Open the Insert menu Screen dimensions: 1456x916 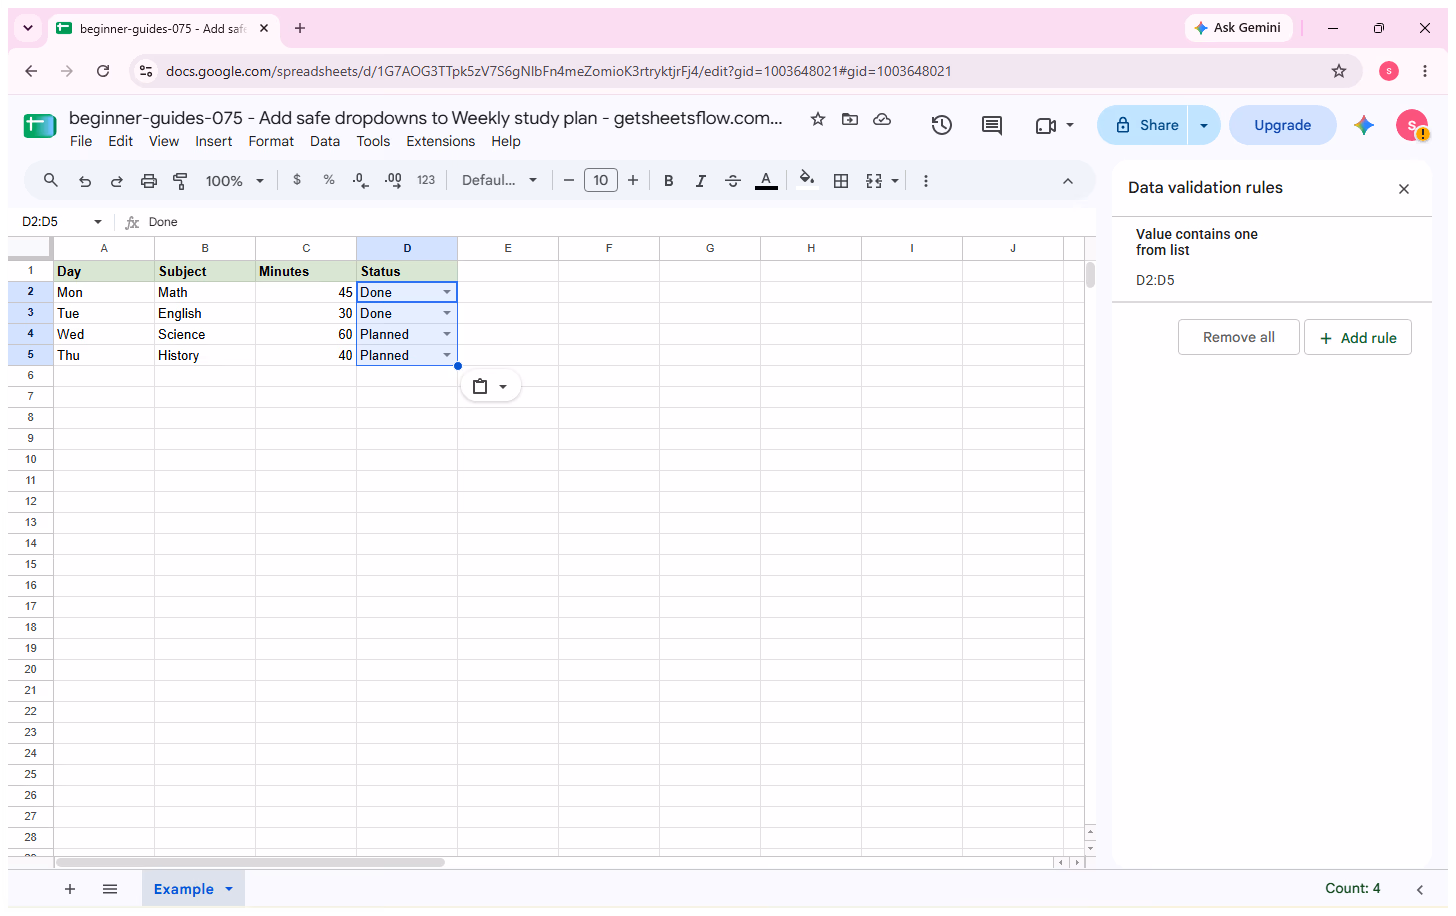214,141
